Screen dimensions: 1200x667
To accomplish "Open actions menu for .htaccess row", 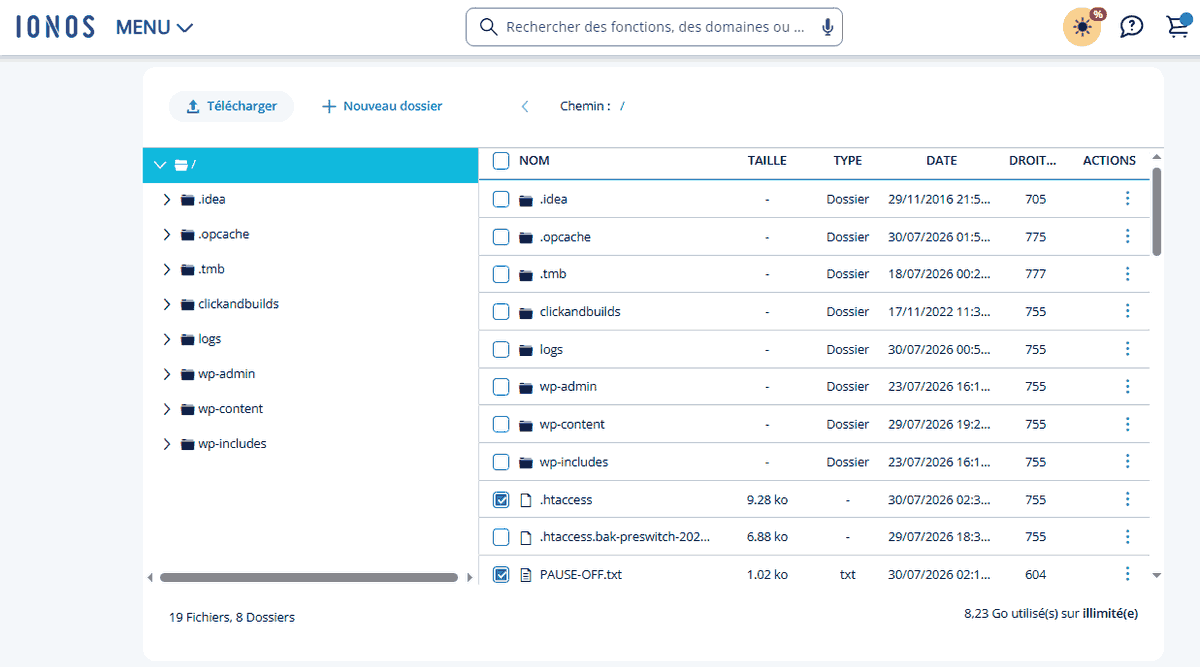I will (x=1127, y=499).
